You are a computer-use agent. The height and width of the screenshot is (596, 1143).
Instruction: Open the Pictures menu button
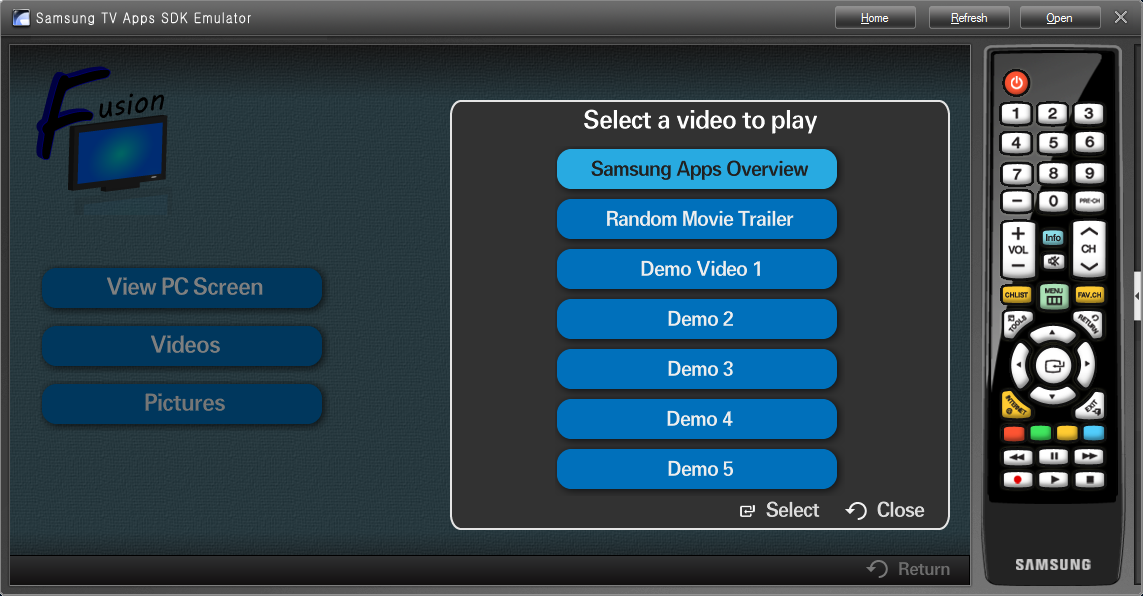(x=182, y=404)
